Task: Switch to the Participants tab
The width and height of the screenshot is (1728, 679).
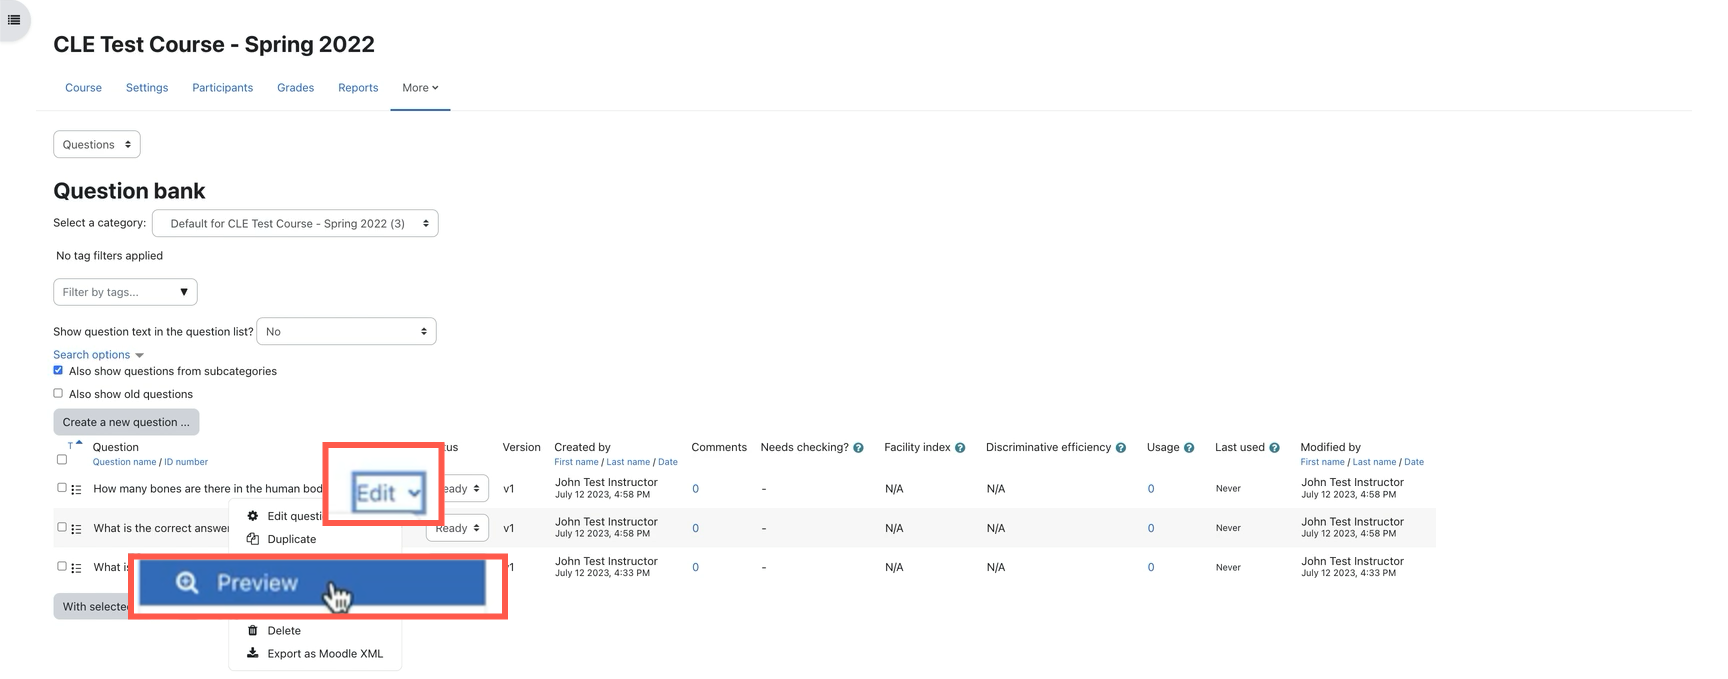Action: (x=222, y=88)
